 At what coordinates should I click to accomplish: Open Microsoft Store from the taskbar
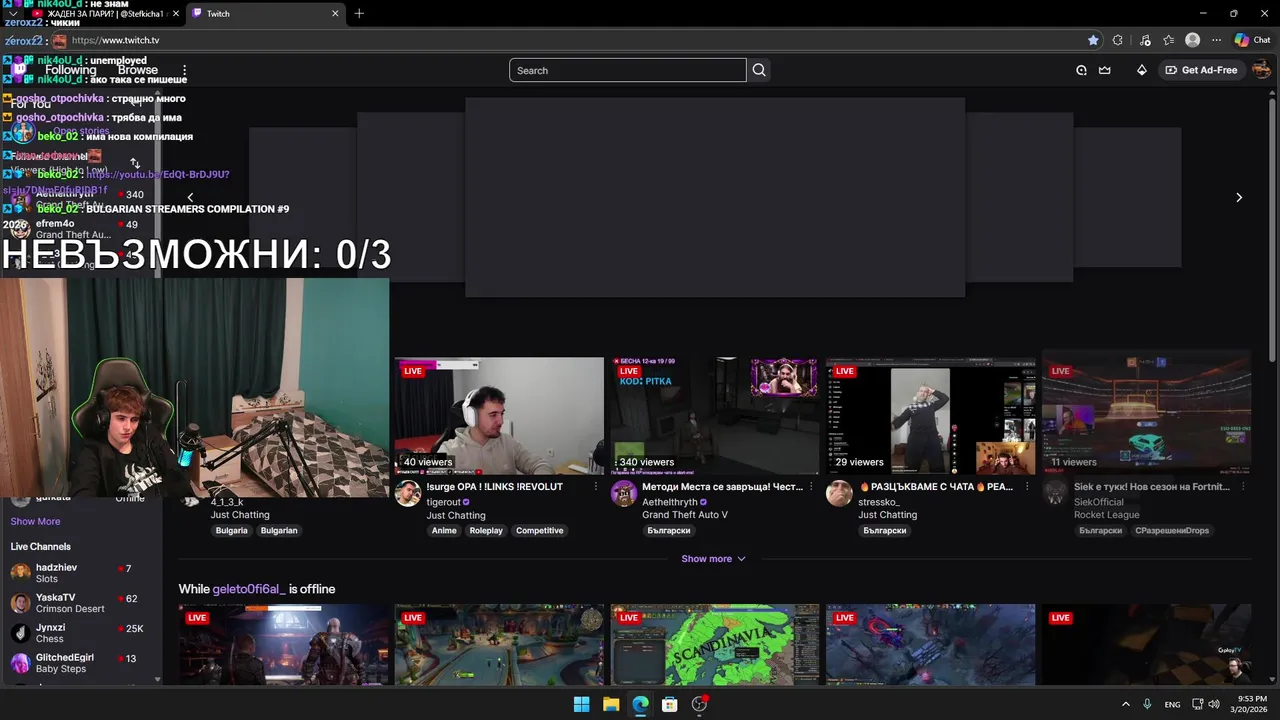click(670, 704)
